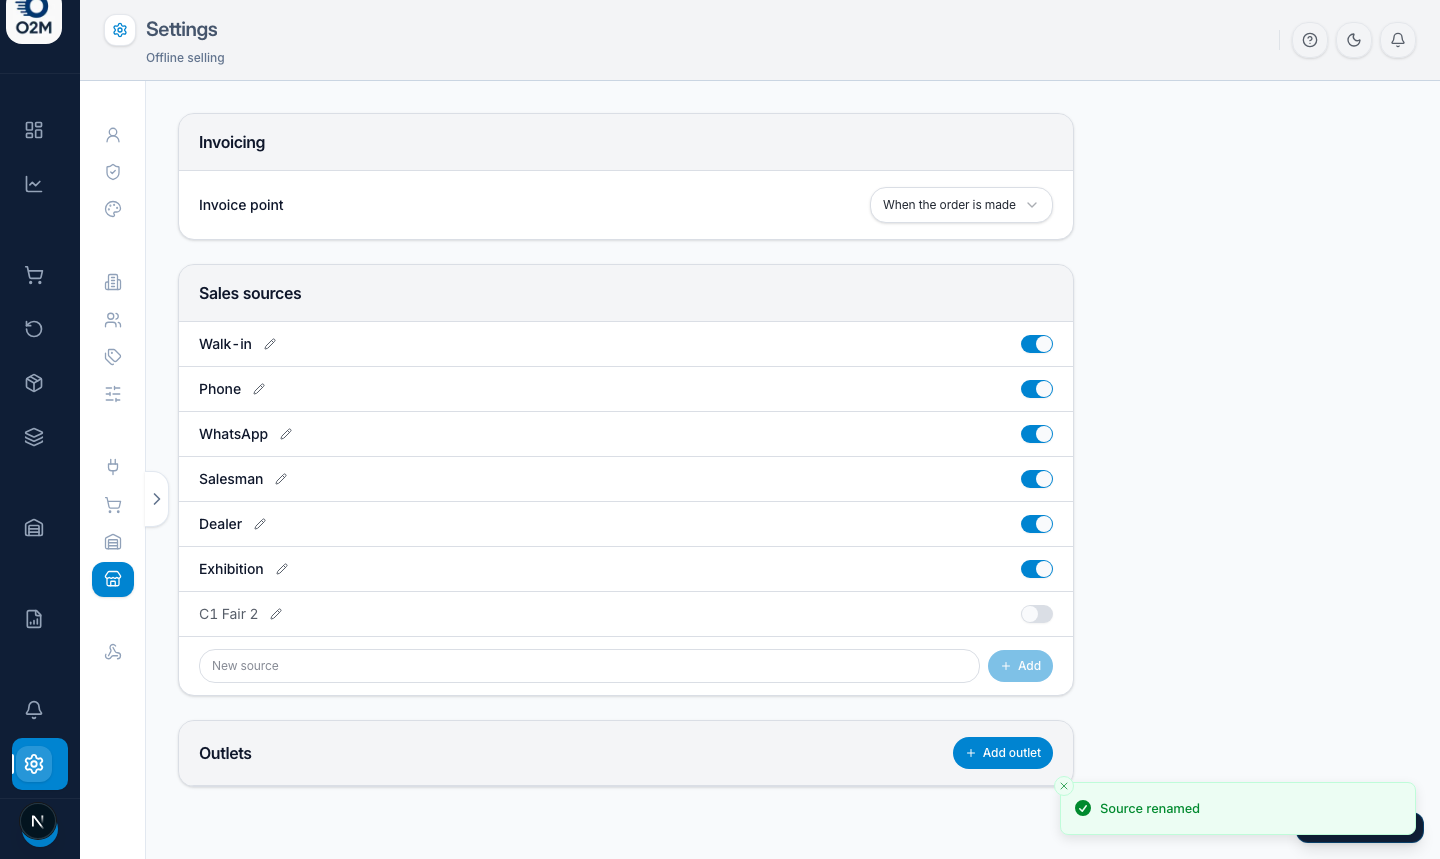This screenshot has height=859, width=1440.
Task: Edit the C1 Fair 2 source name
Action: (276, 614)
